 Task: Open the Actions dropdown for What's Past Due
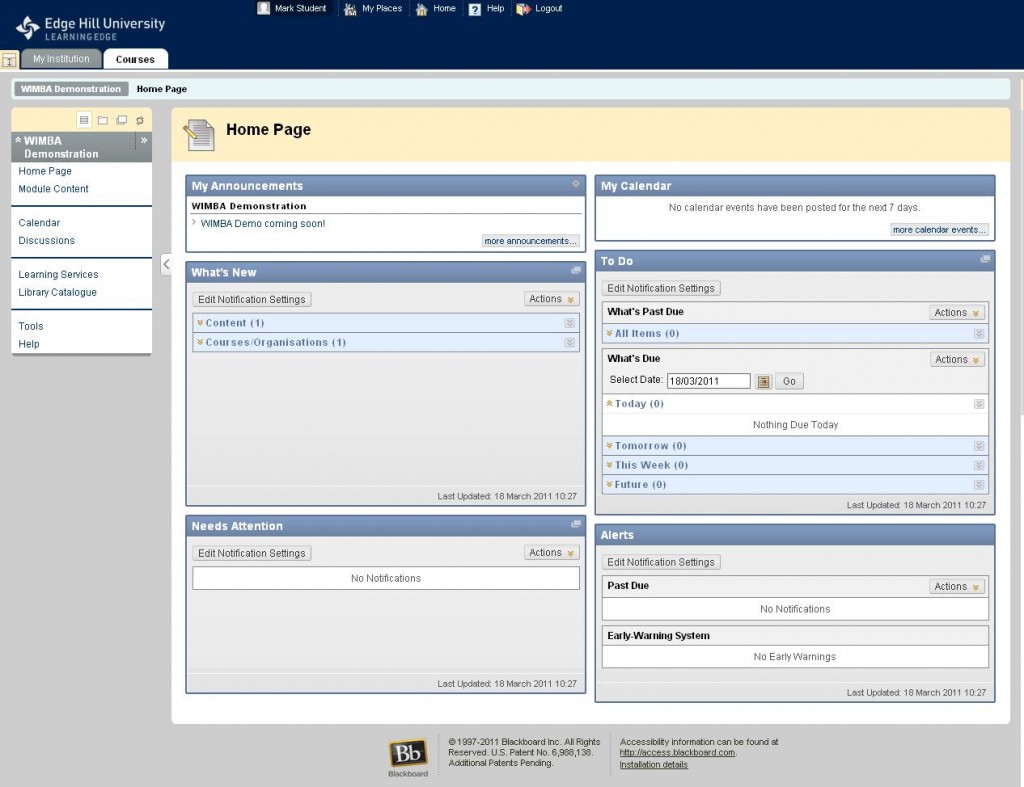click(x=956, y=312)
